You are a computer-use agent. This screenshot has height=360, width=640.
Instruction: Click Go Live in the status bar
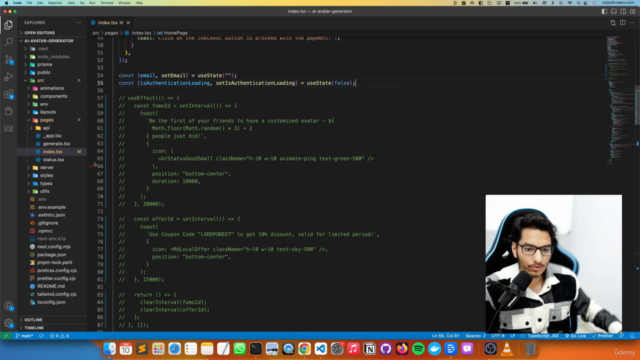pyautogui.click(x=576, y=336)
